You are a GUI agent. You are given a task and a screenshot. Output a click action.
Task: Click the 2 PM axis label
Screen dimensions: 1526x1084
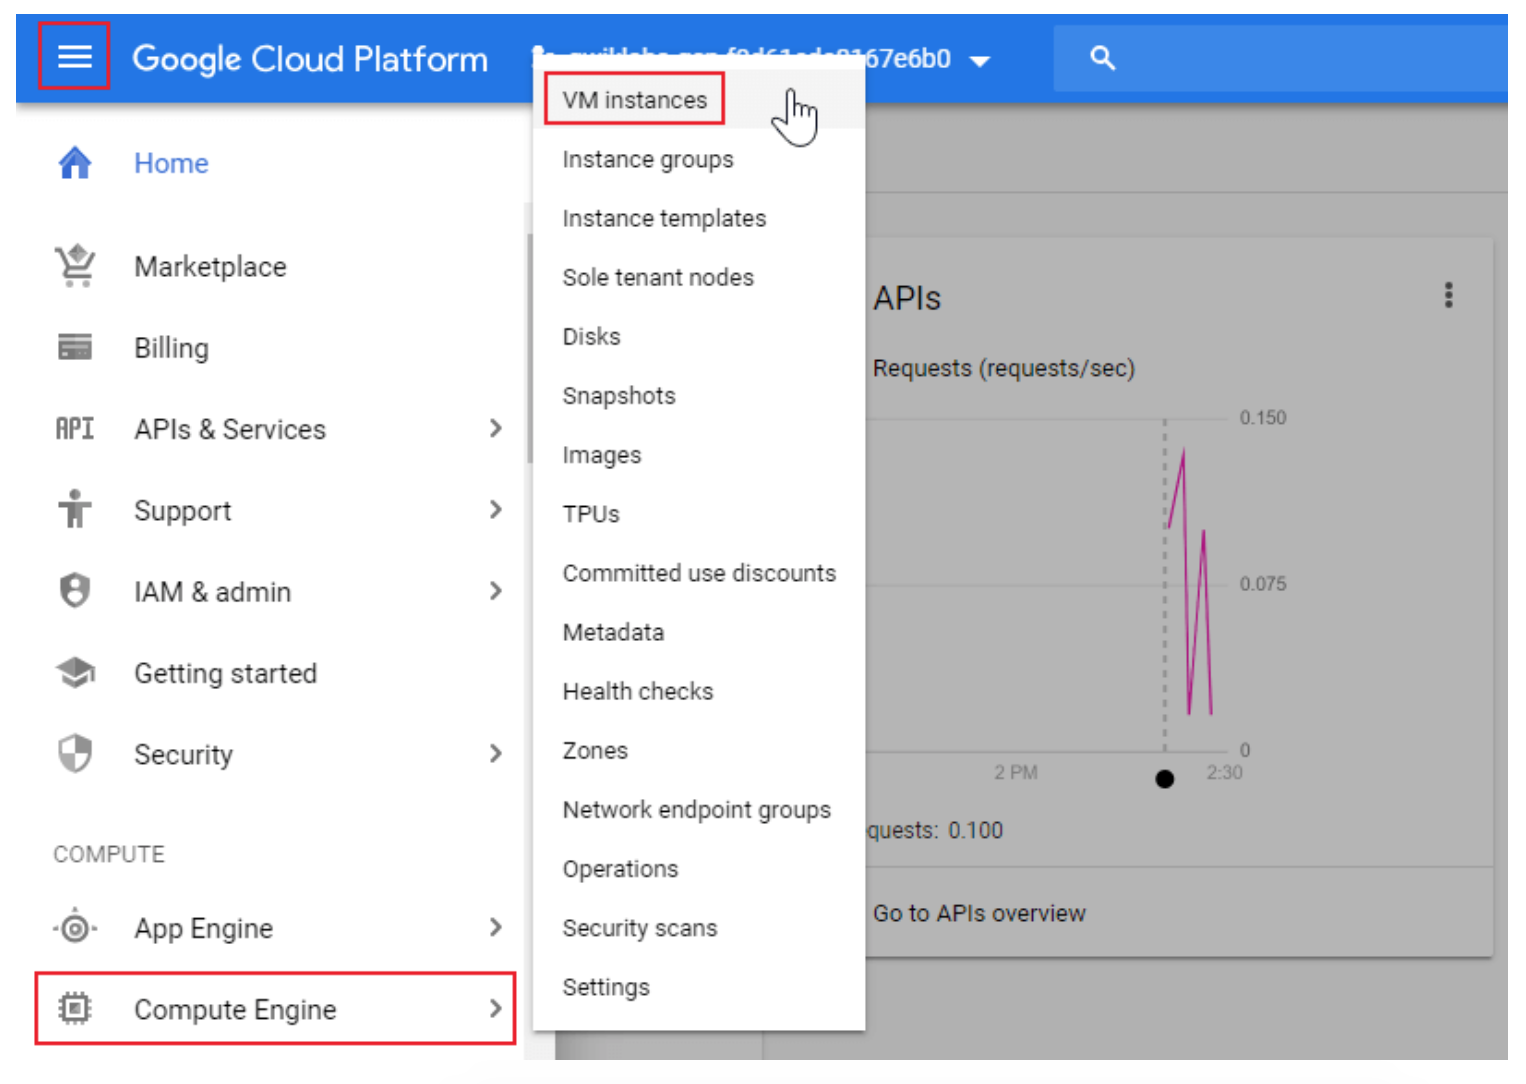point(1016,773)
